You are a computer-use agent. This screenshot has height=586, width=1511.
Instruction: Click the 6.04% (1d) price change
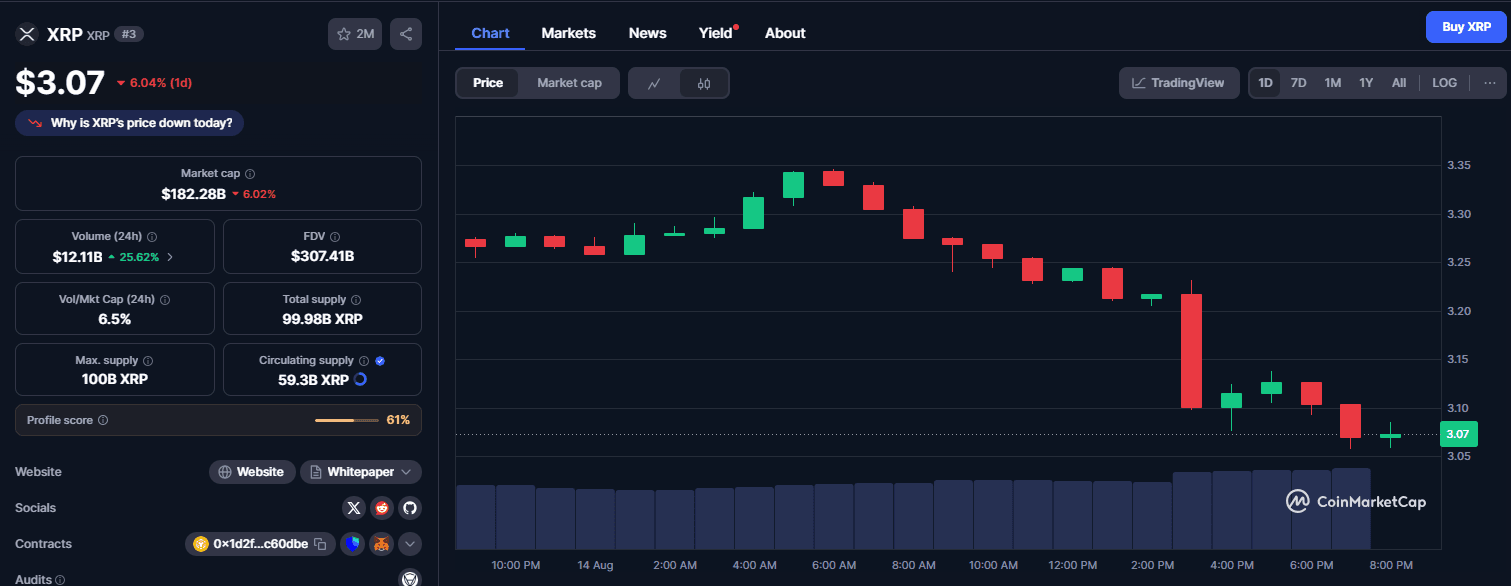coord(155,82)
